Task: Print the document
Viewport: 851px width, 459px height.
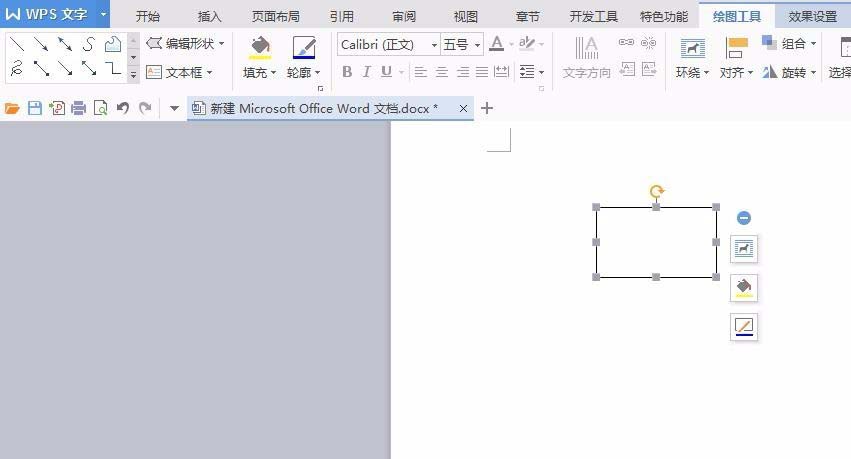Action: tap(79, 109)
